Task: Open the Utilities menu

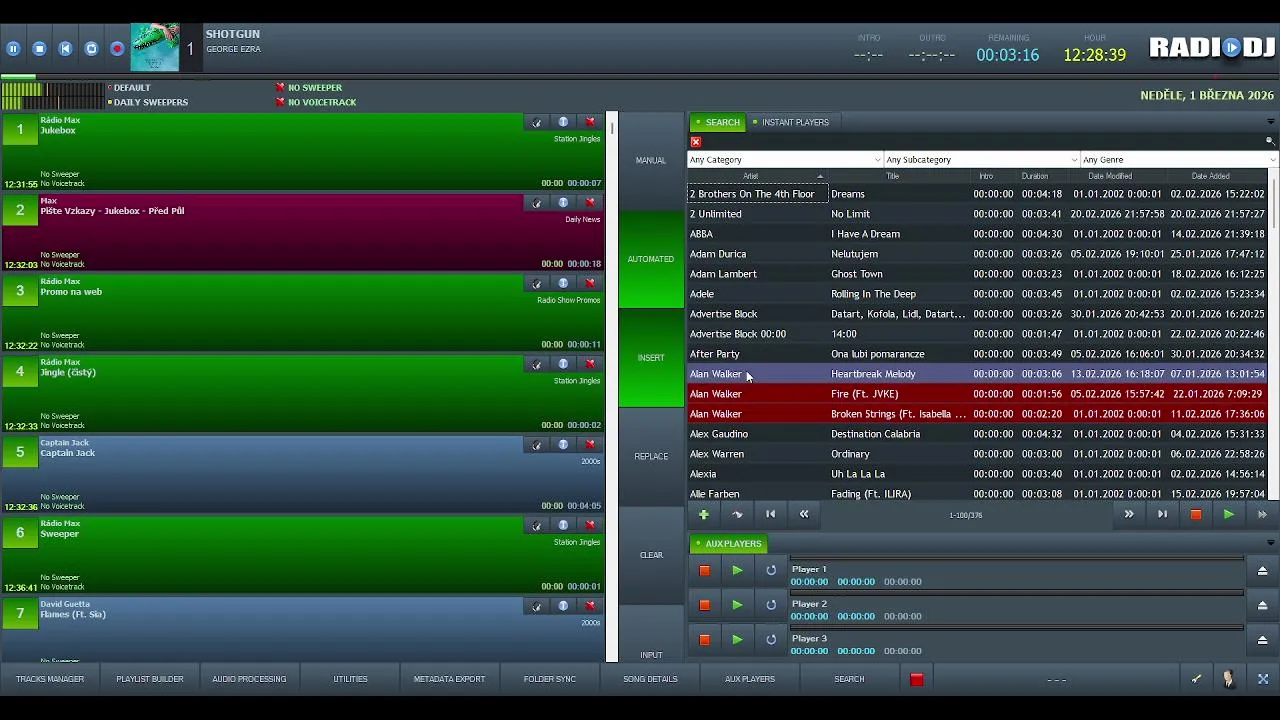Action: pos(350,679)
